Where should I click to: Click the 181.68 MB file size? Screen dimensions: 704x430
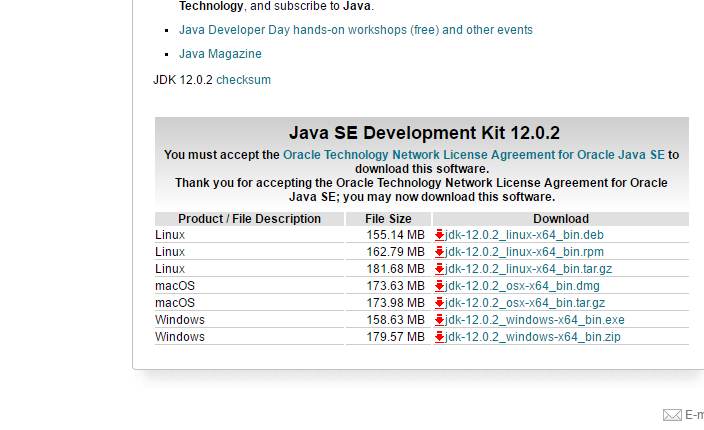pos(395,269)
